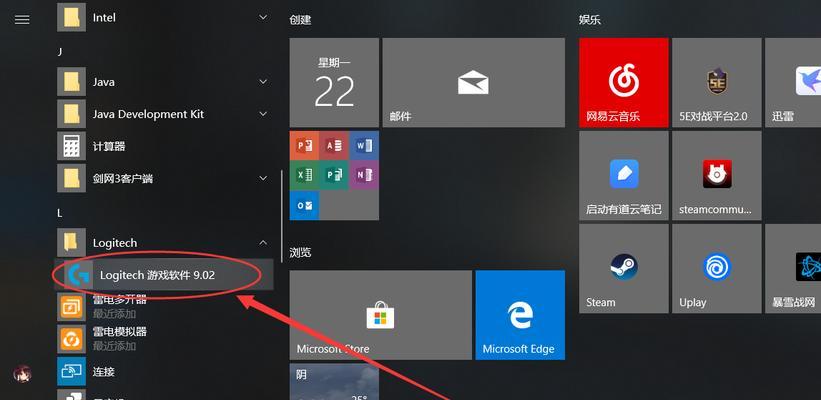Launch 雷电多开器 app icon
821x400 pixels.
pyautogui.click(x=71, y=307)
